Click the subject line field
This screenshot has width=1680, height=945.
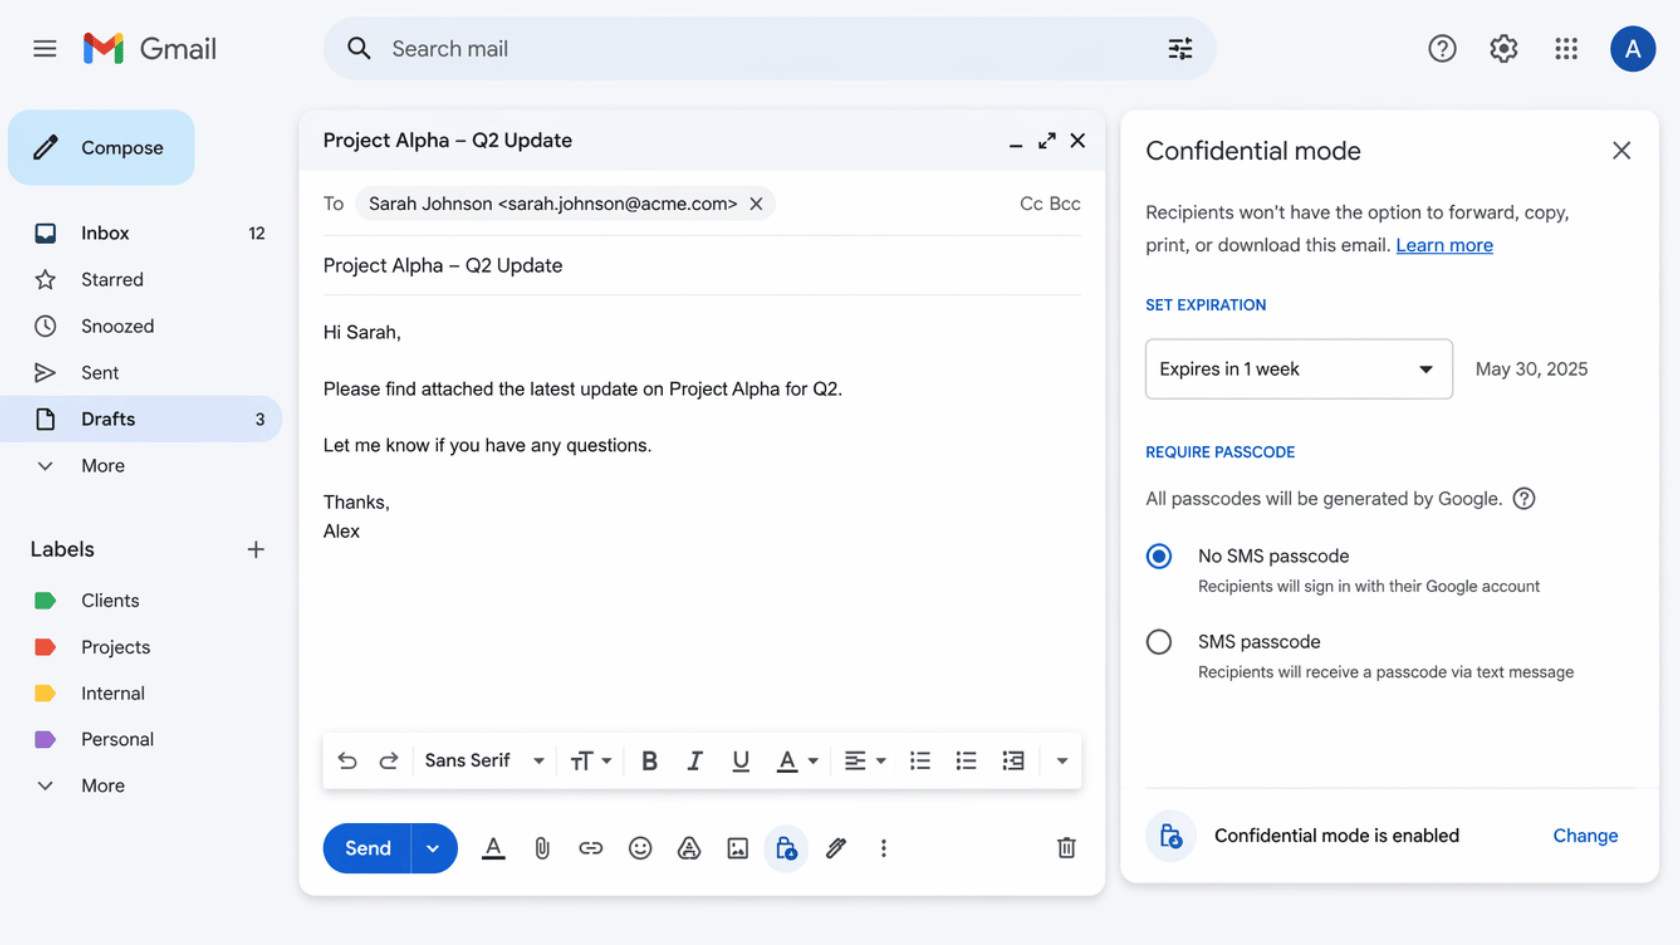point(701,266)
